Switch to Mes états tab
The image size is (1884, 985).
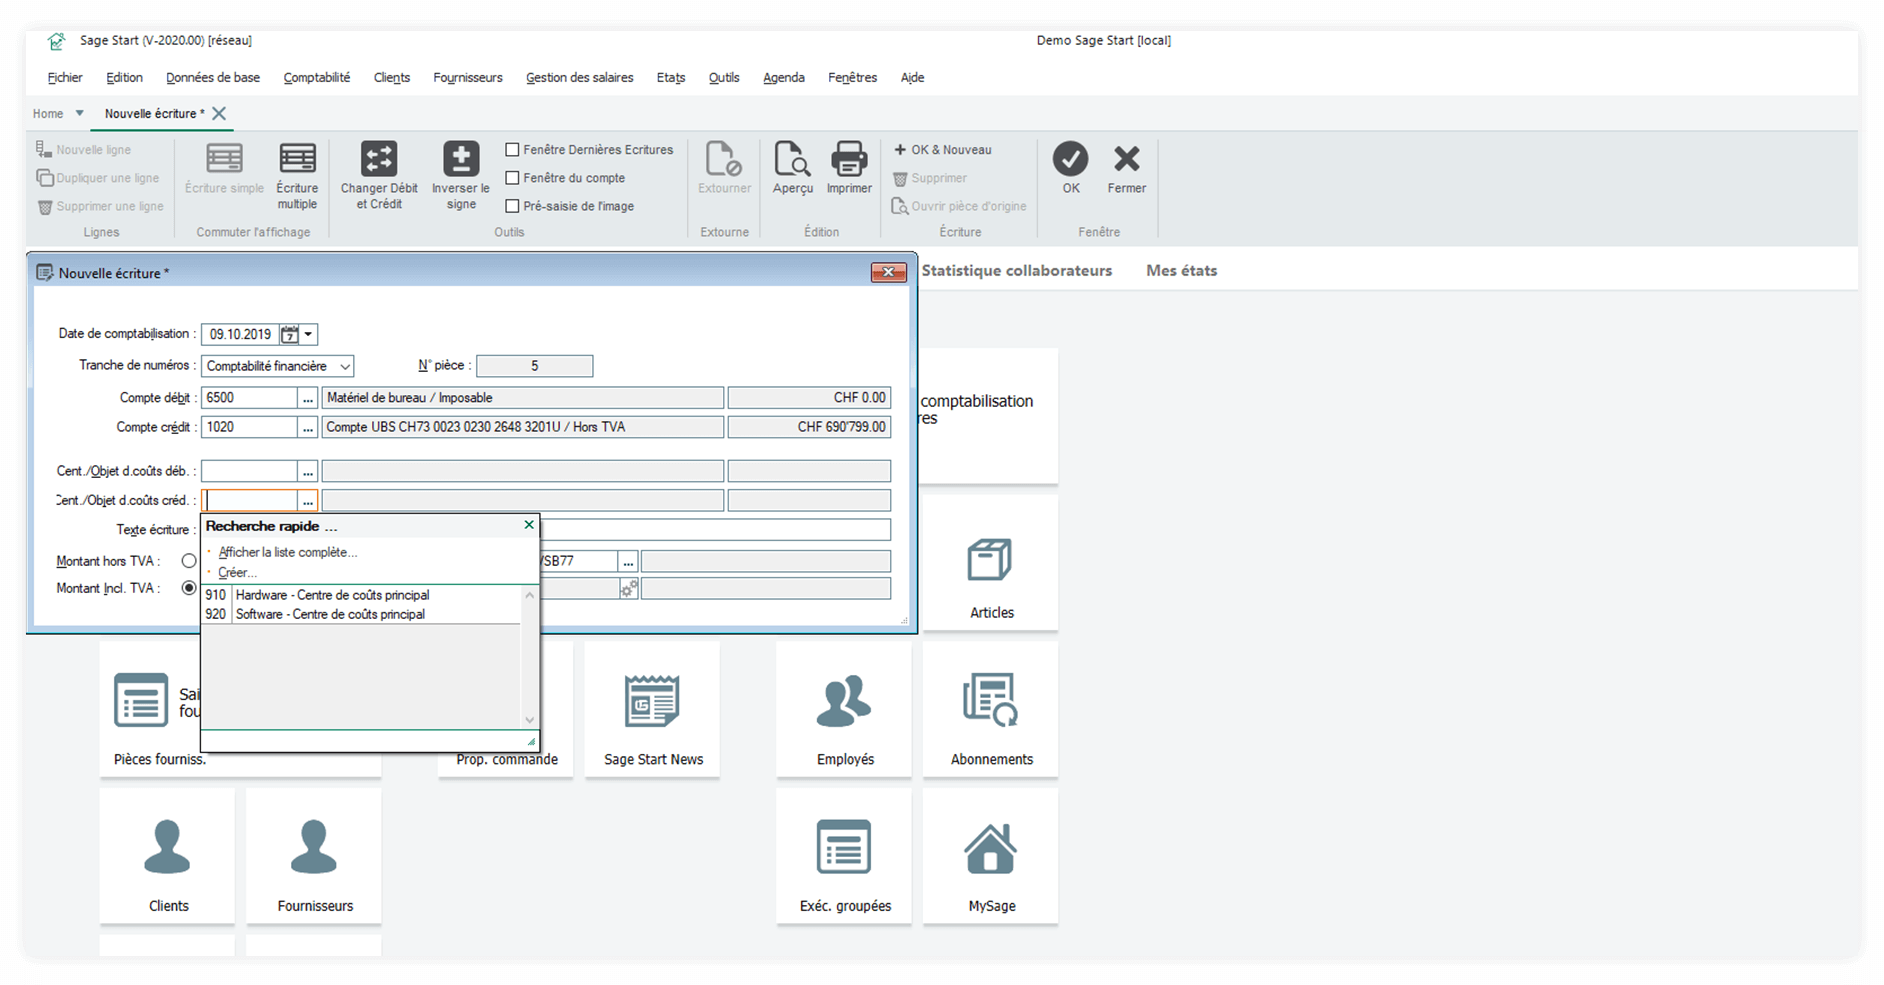(x=1181, y=270)
